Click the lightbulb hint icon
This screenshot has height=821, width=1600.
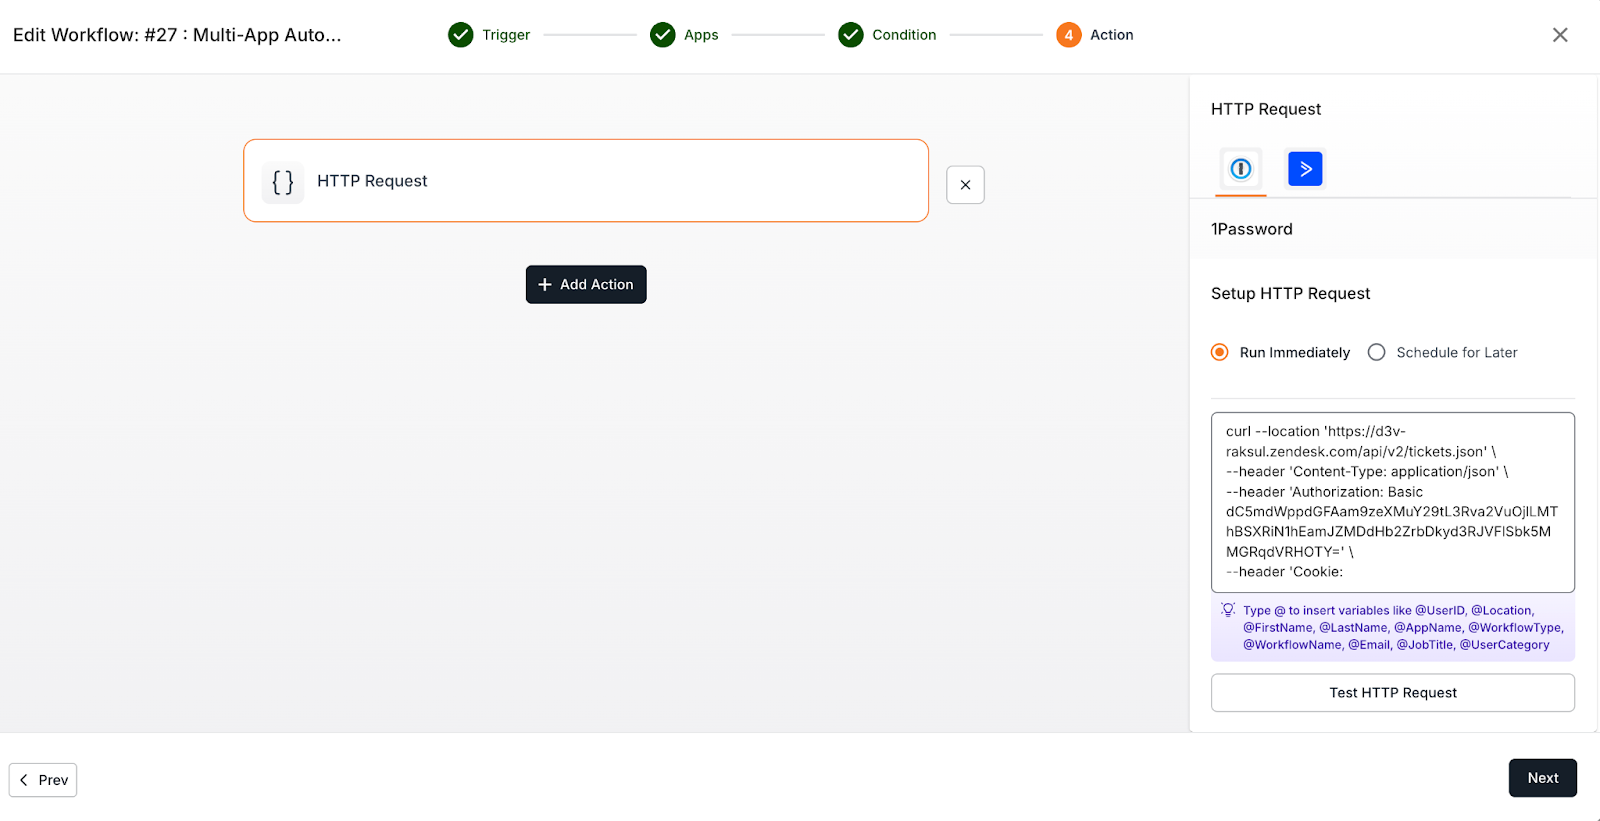pyautogui.click(x=1228, y=610)
